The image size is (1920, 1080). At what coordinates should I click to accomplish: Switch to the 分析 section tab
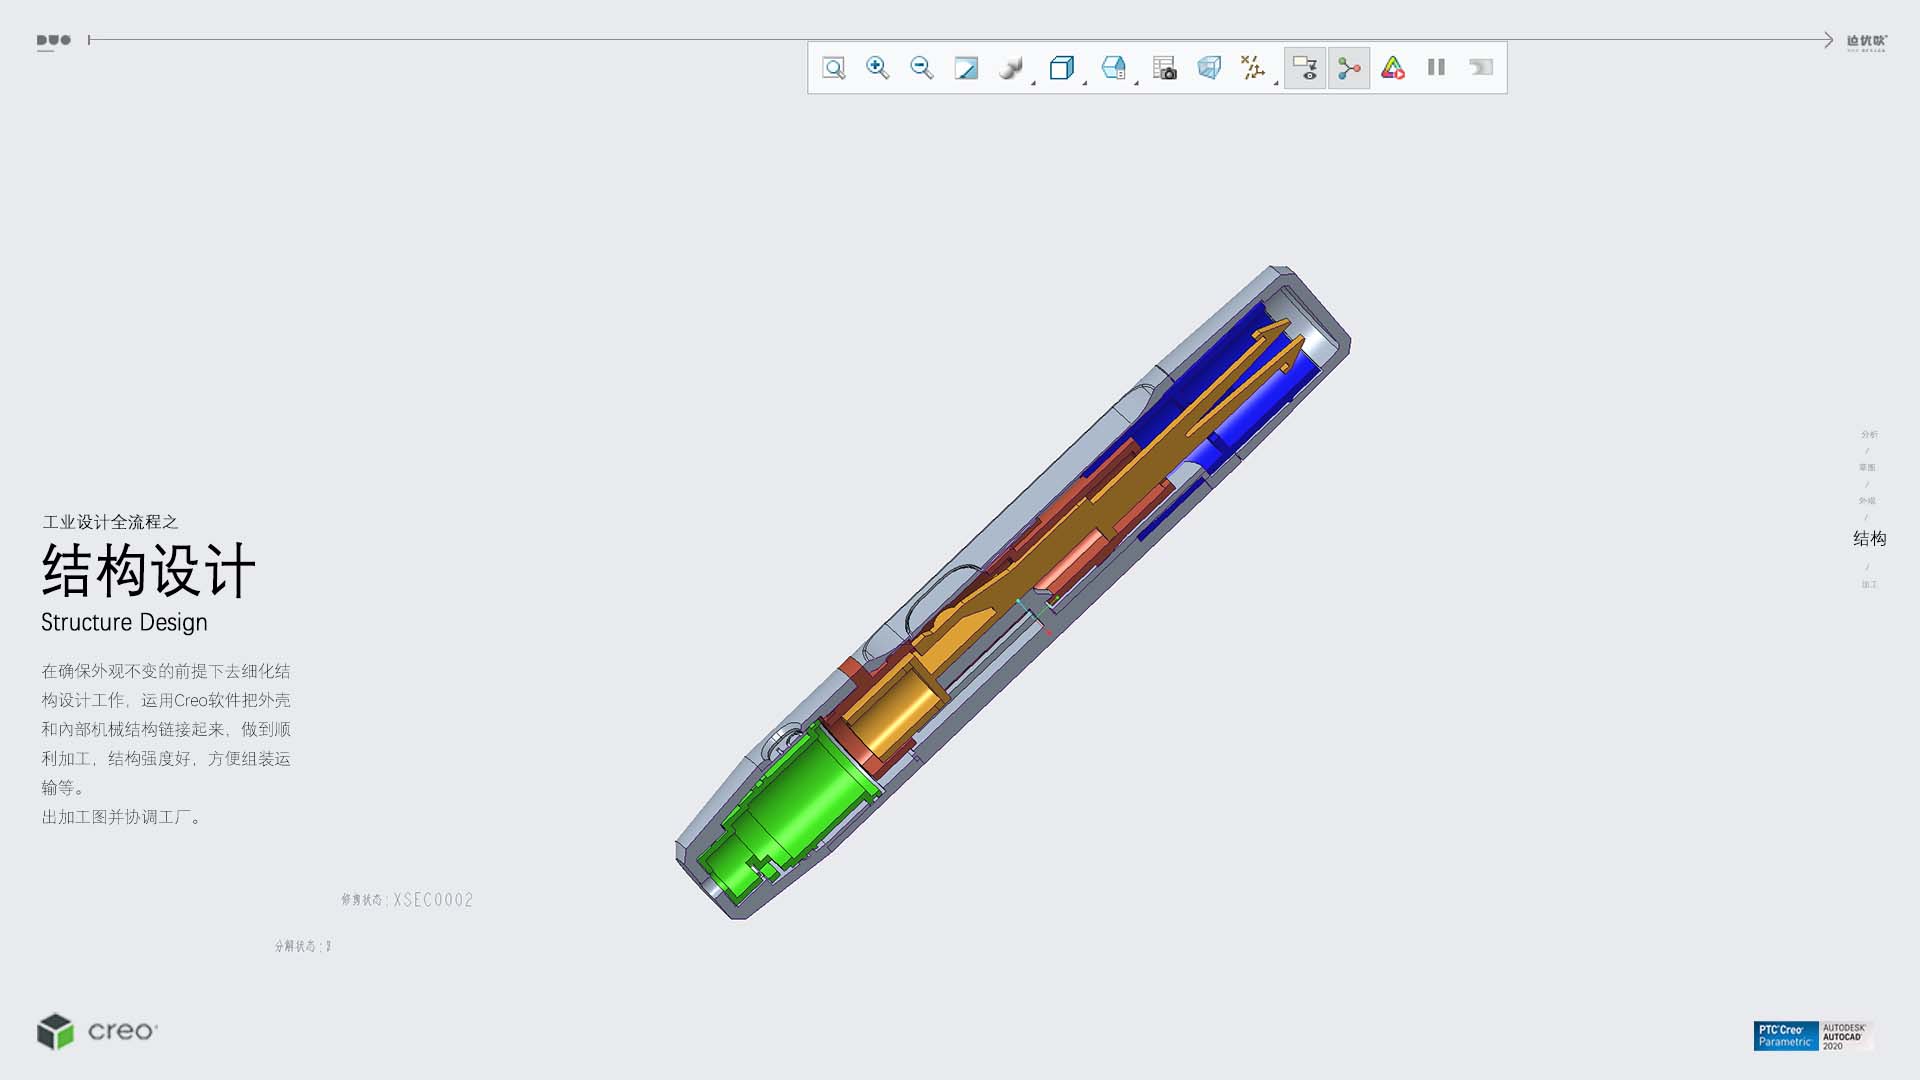(x=1869, y=434)
